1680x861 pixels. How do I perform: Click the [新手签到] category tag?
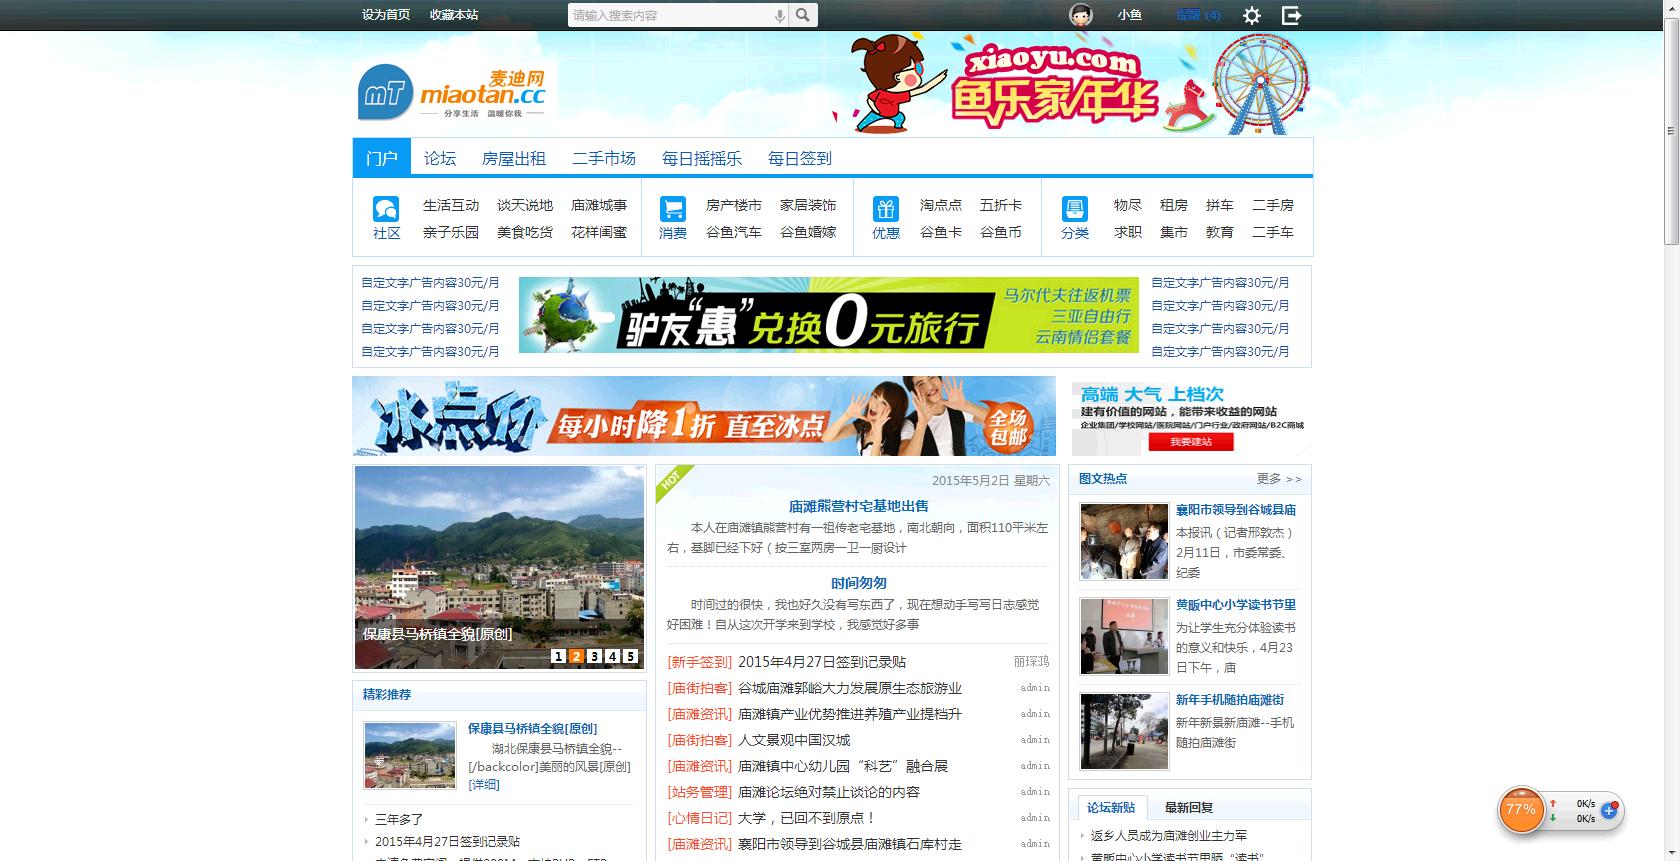[x=700, y=662]
